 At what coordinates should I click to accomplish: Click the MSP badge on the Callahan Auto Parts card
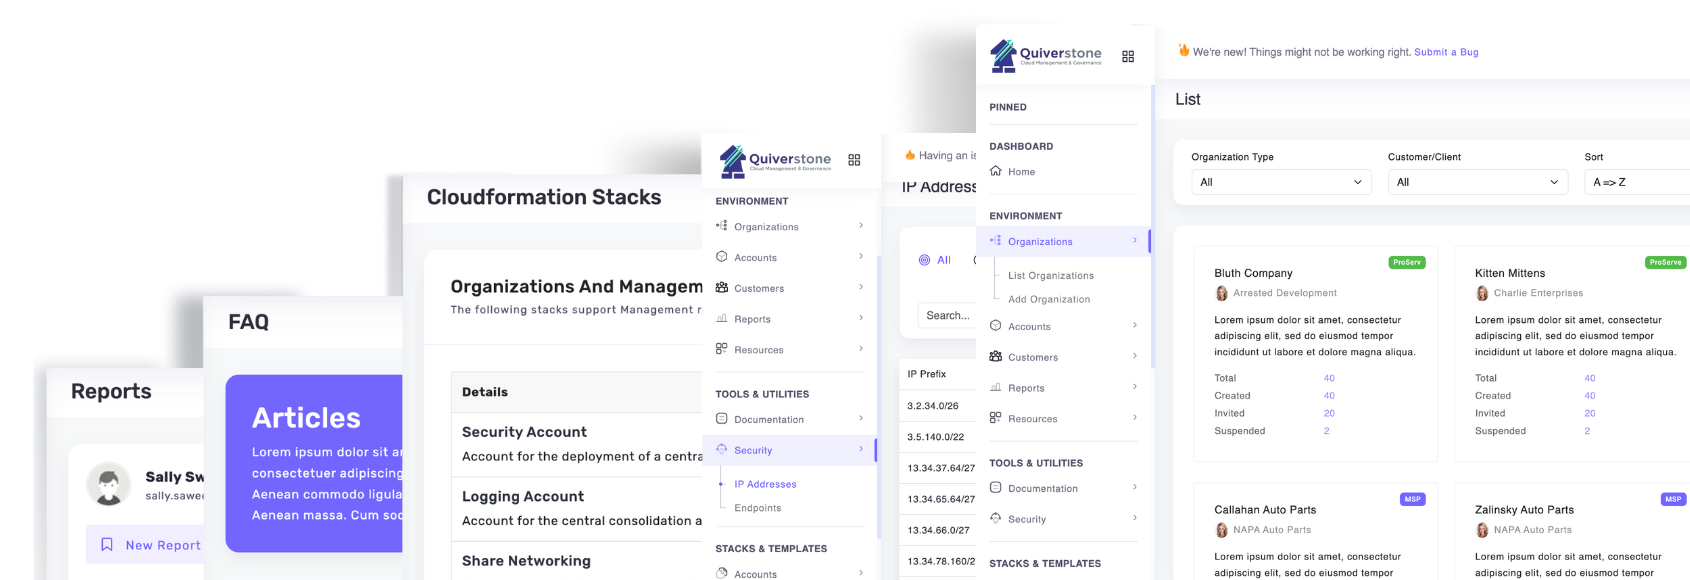[x=1412, y=499]
